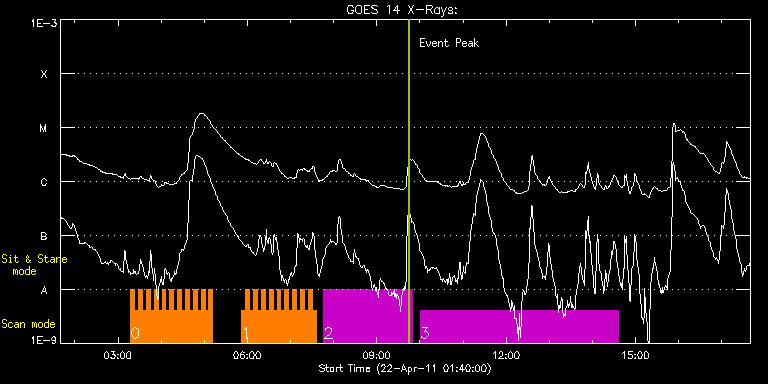The image size is (768, 384).
Task: Click the Sit & Stare mode label
Action: [34, 265]
